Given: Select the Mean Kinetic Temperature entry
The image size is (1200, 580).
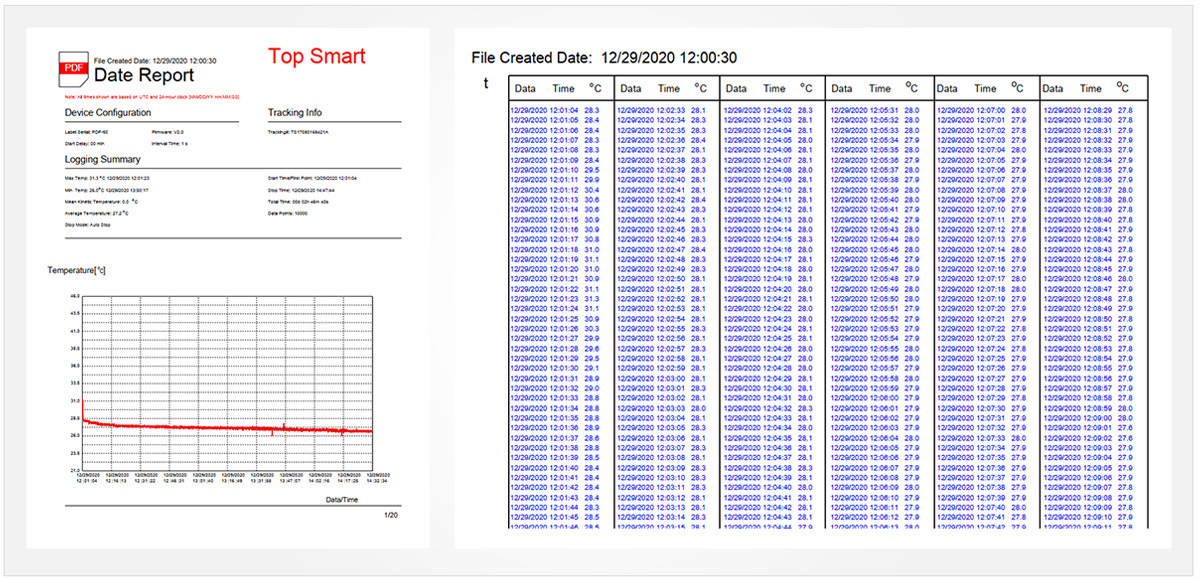Looking at the screenshot, I should pyautogui.click(x=101, y=202).
